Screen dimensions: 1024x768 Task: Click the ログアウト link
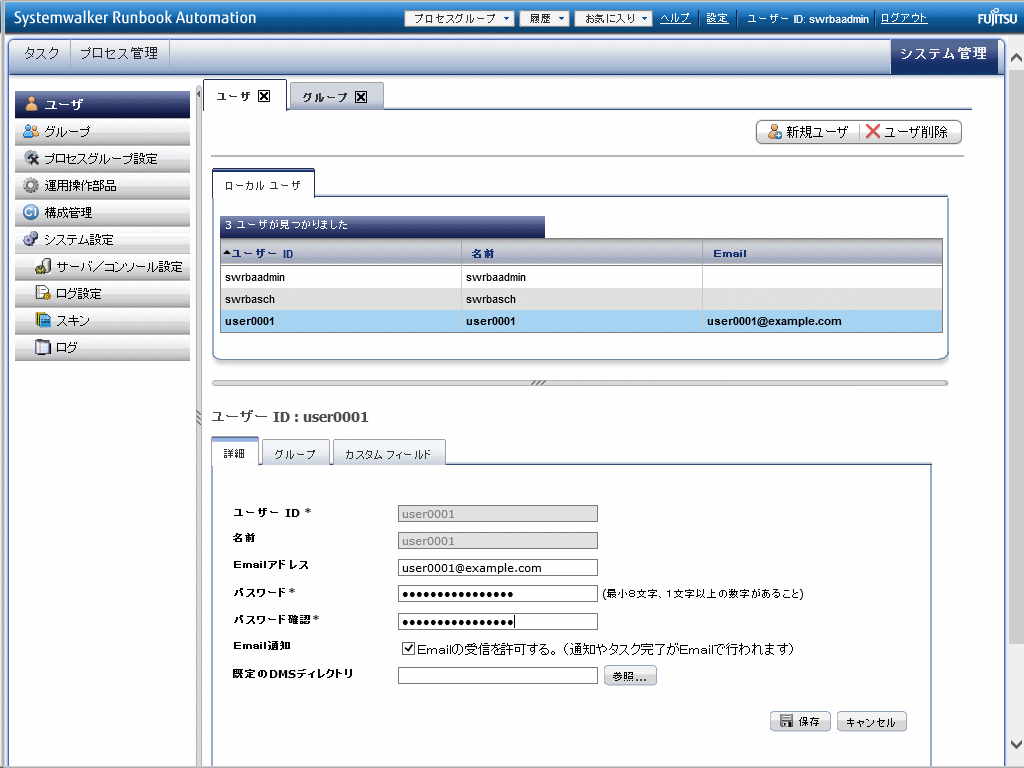point(904,18)
